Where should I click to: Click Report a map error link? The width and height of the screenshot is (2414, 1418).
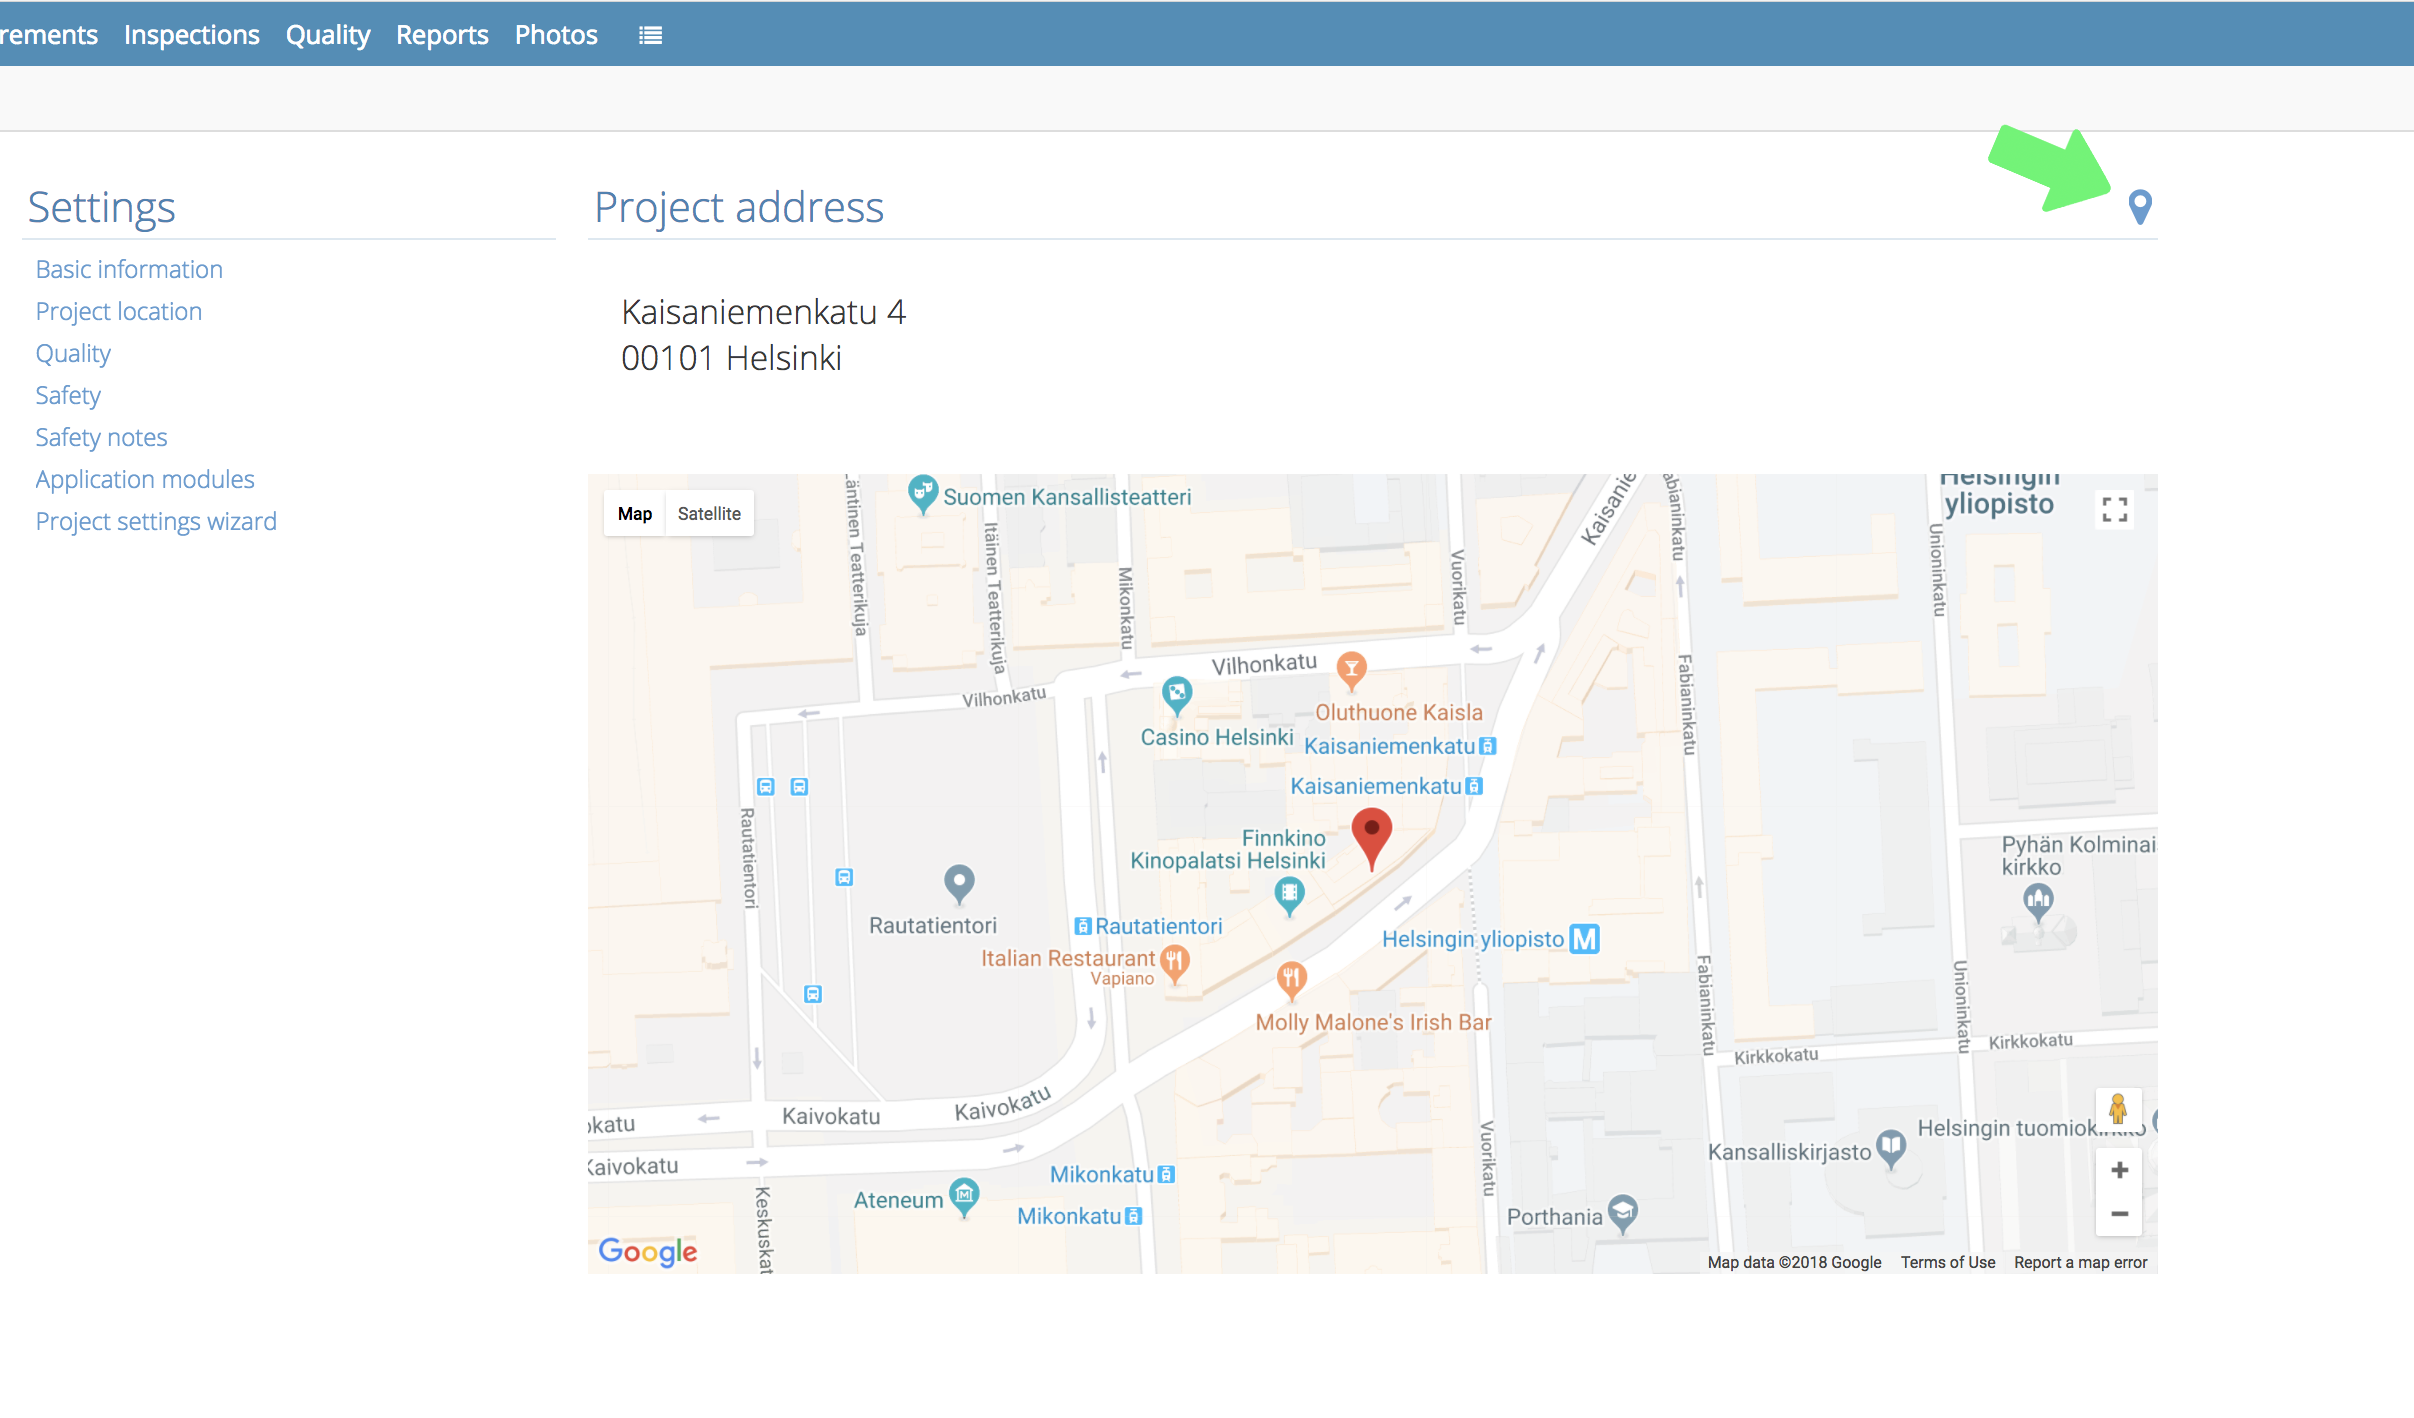pyautogui.click(x=2080, y=1262)
